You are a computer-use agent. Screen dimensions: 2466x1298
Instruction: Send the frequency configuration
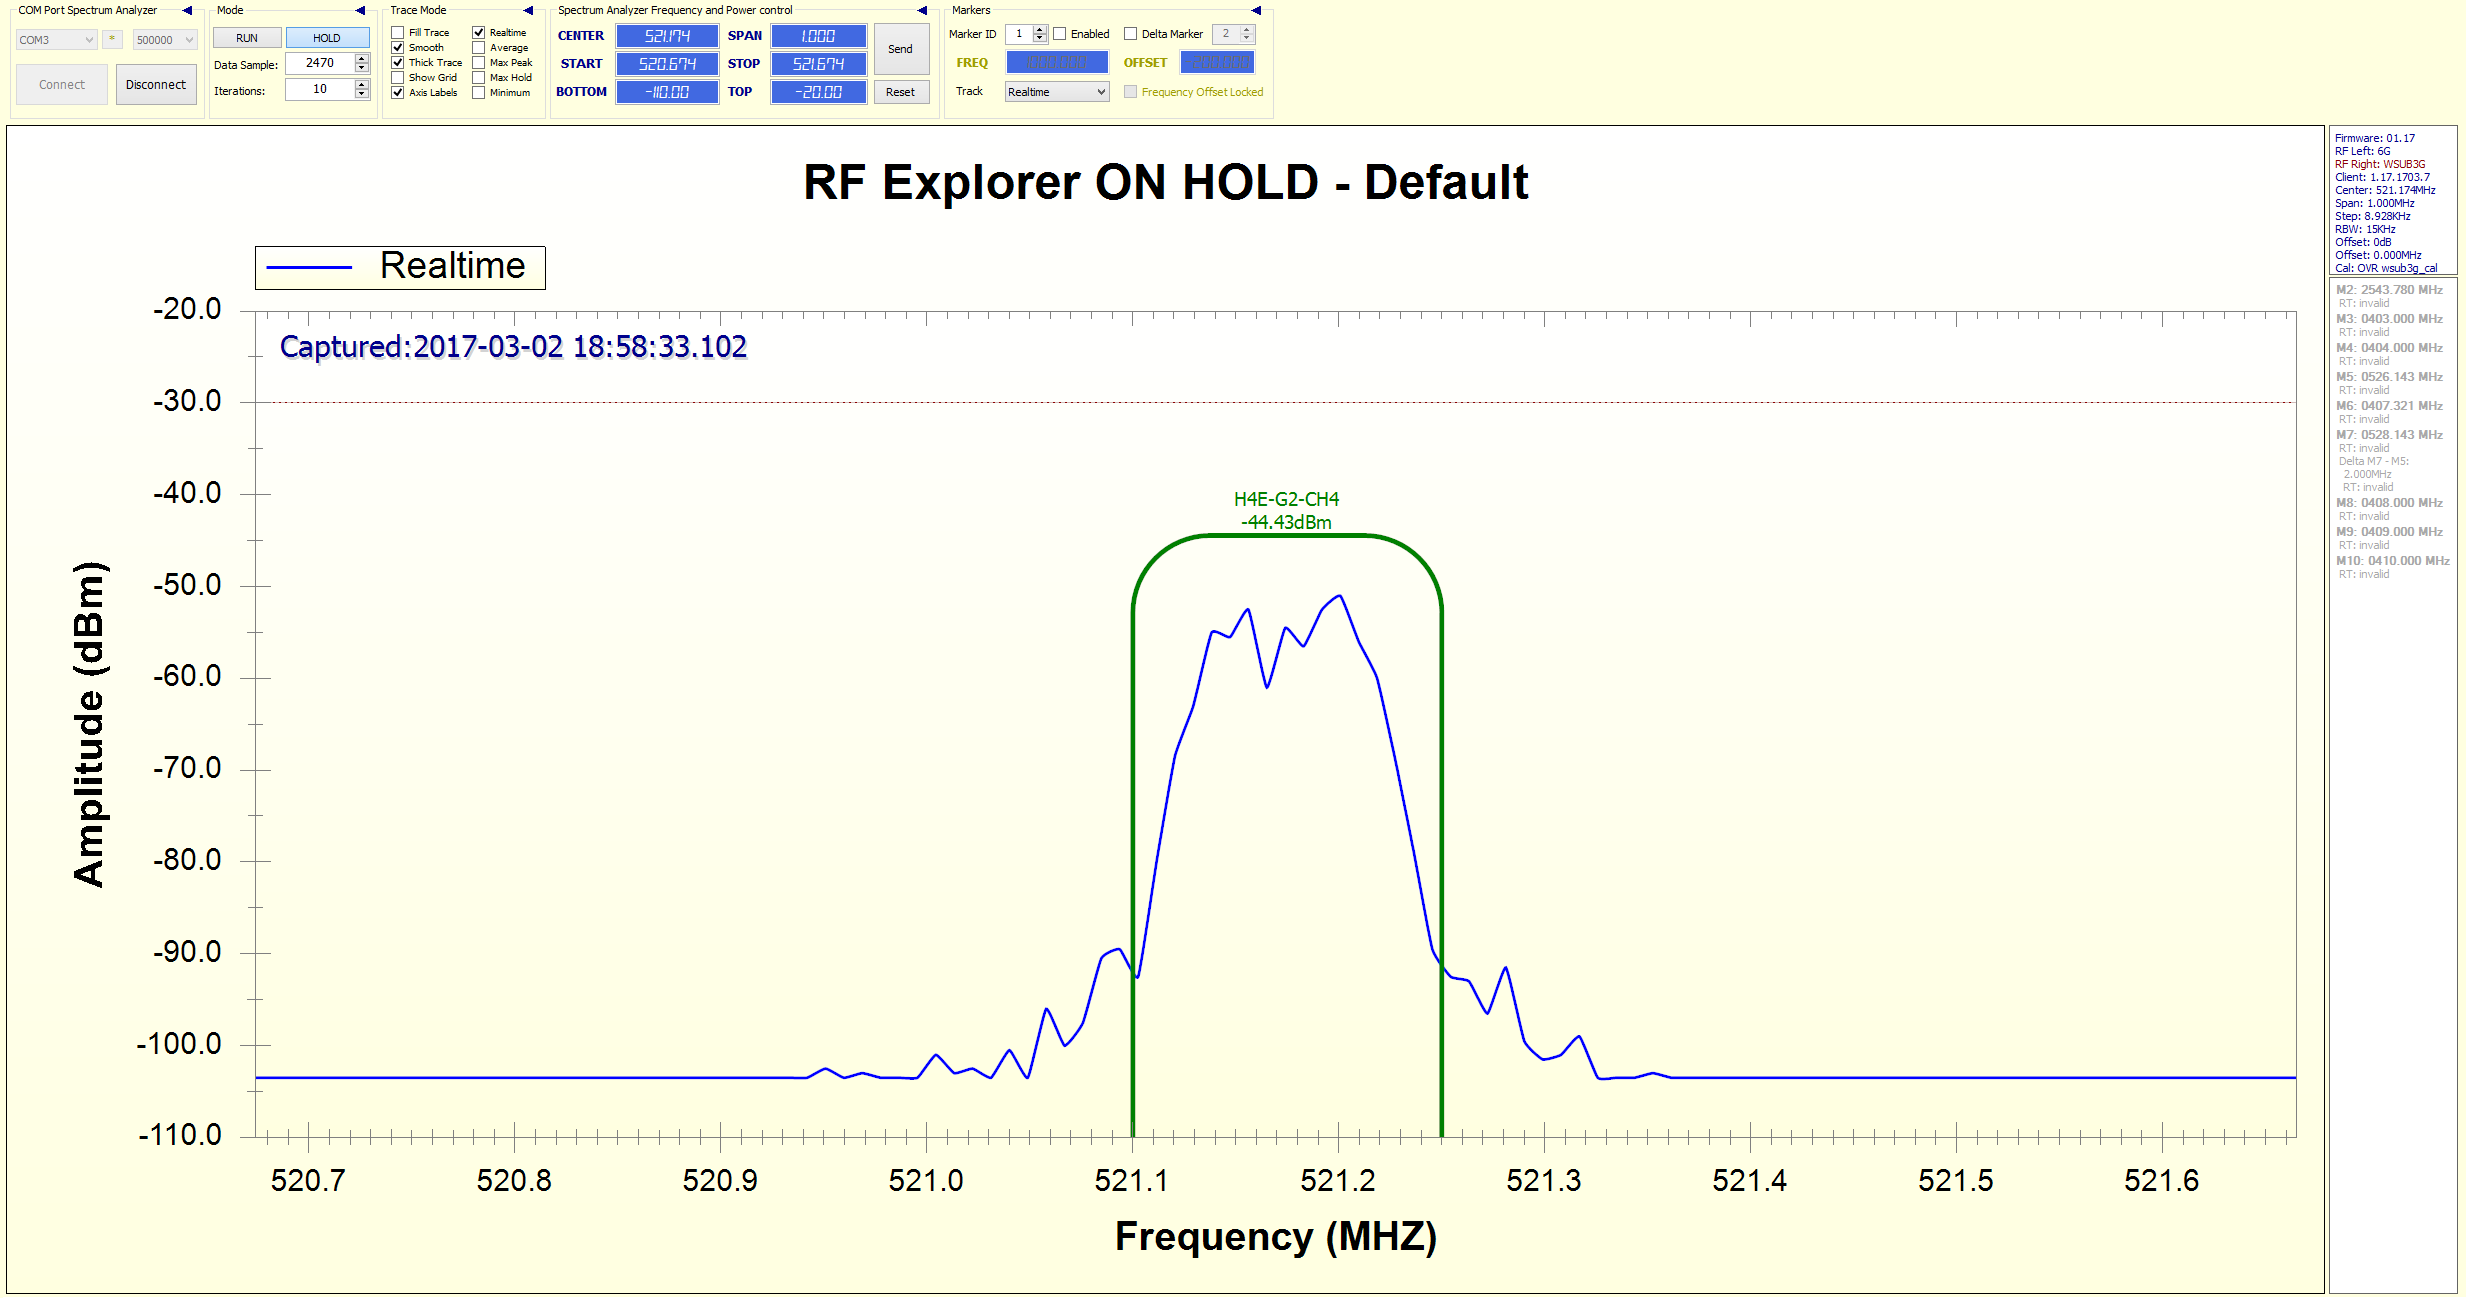point(900,49)
